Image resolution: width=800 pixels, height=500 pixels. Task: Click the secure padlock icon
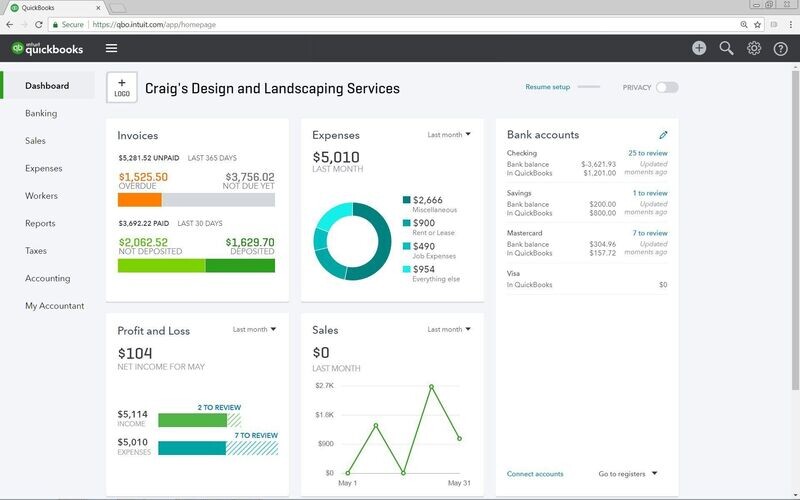[55, 24]
